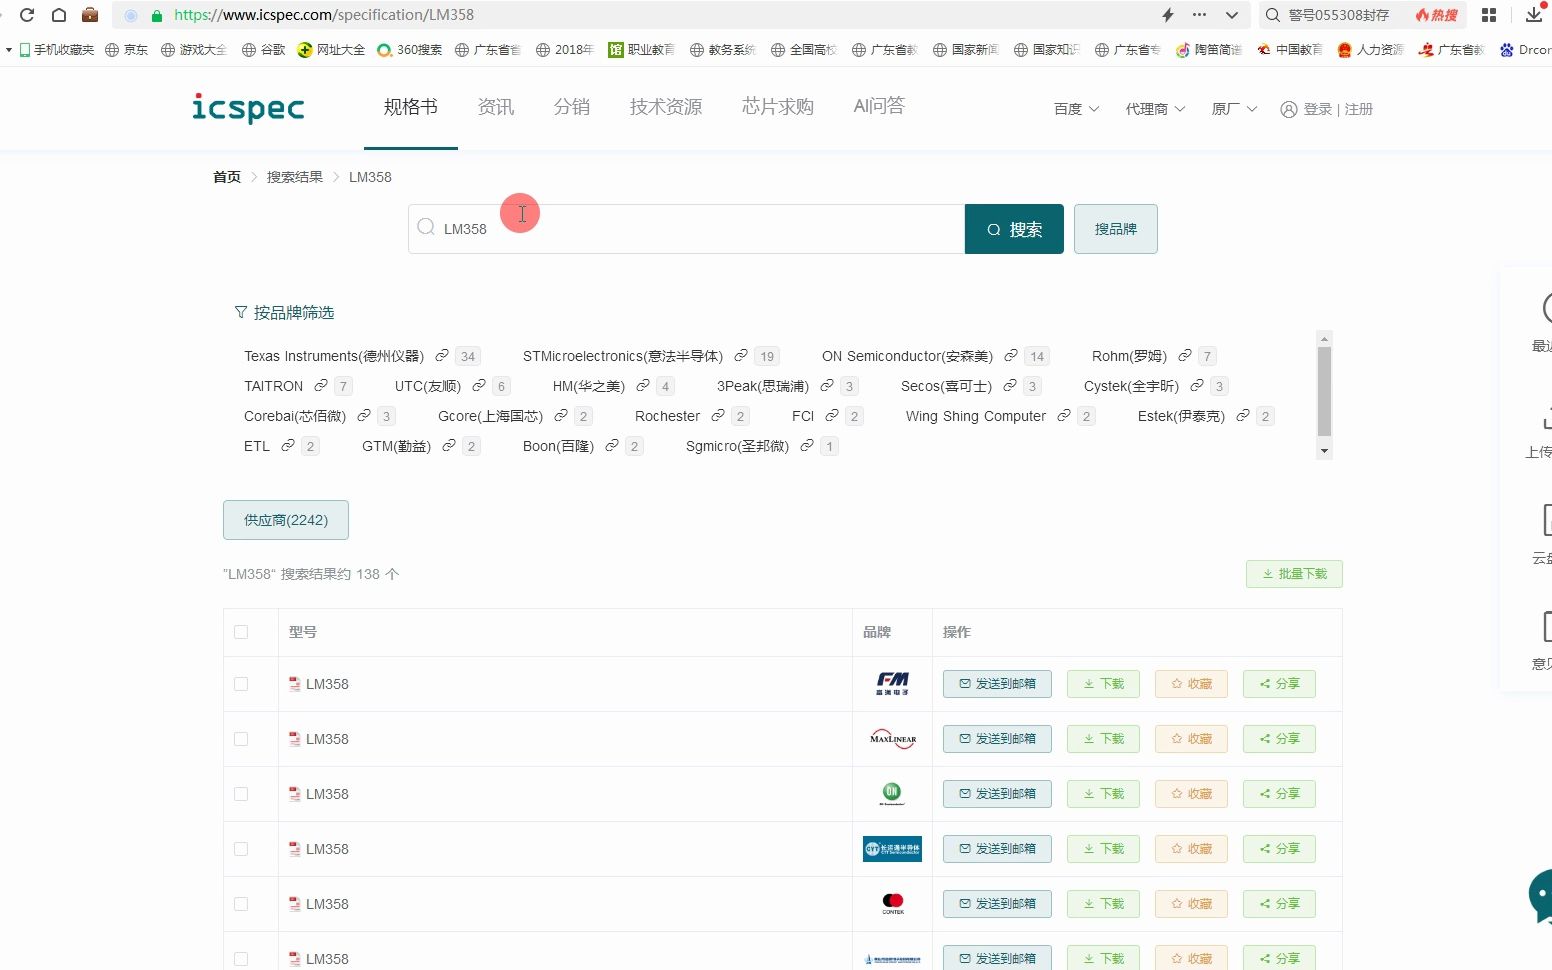Click 发送到邮箱 in the first row

(x=997, y=684)
